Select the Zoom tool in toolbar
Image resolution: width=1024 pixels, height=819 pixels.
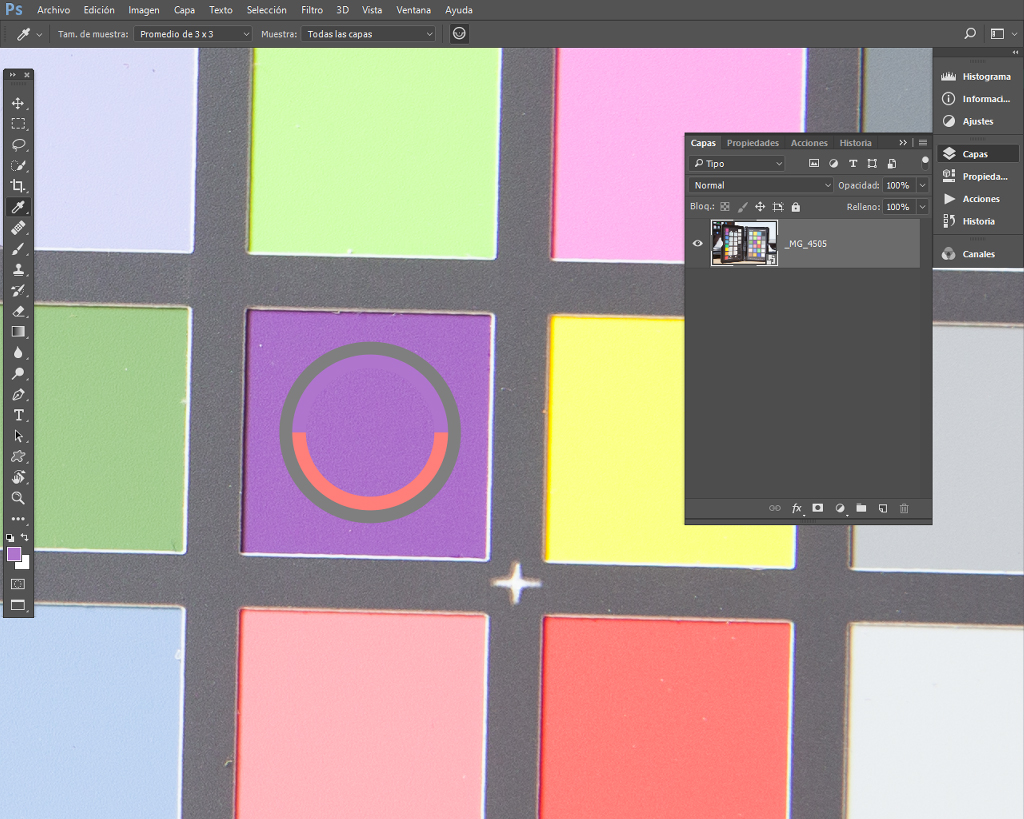18,498
